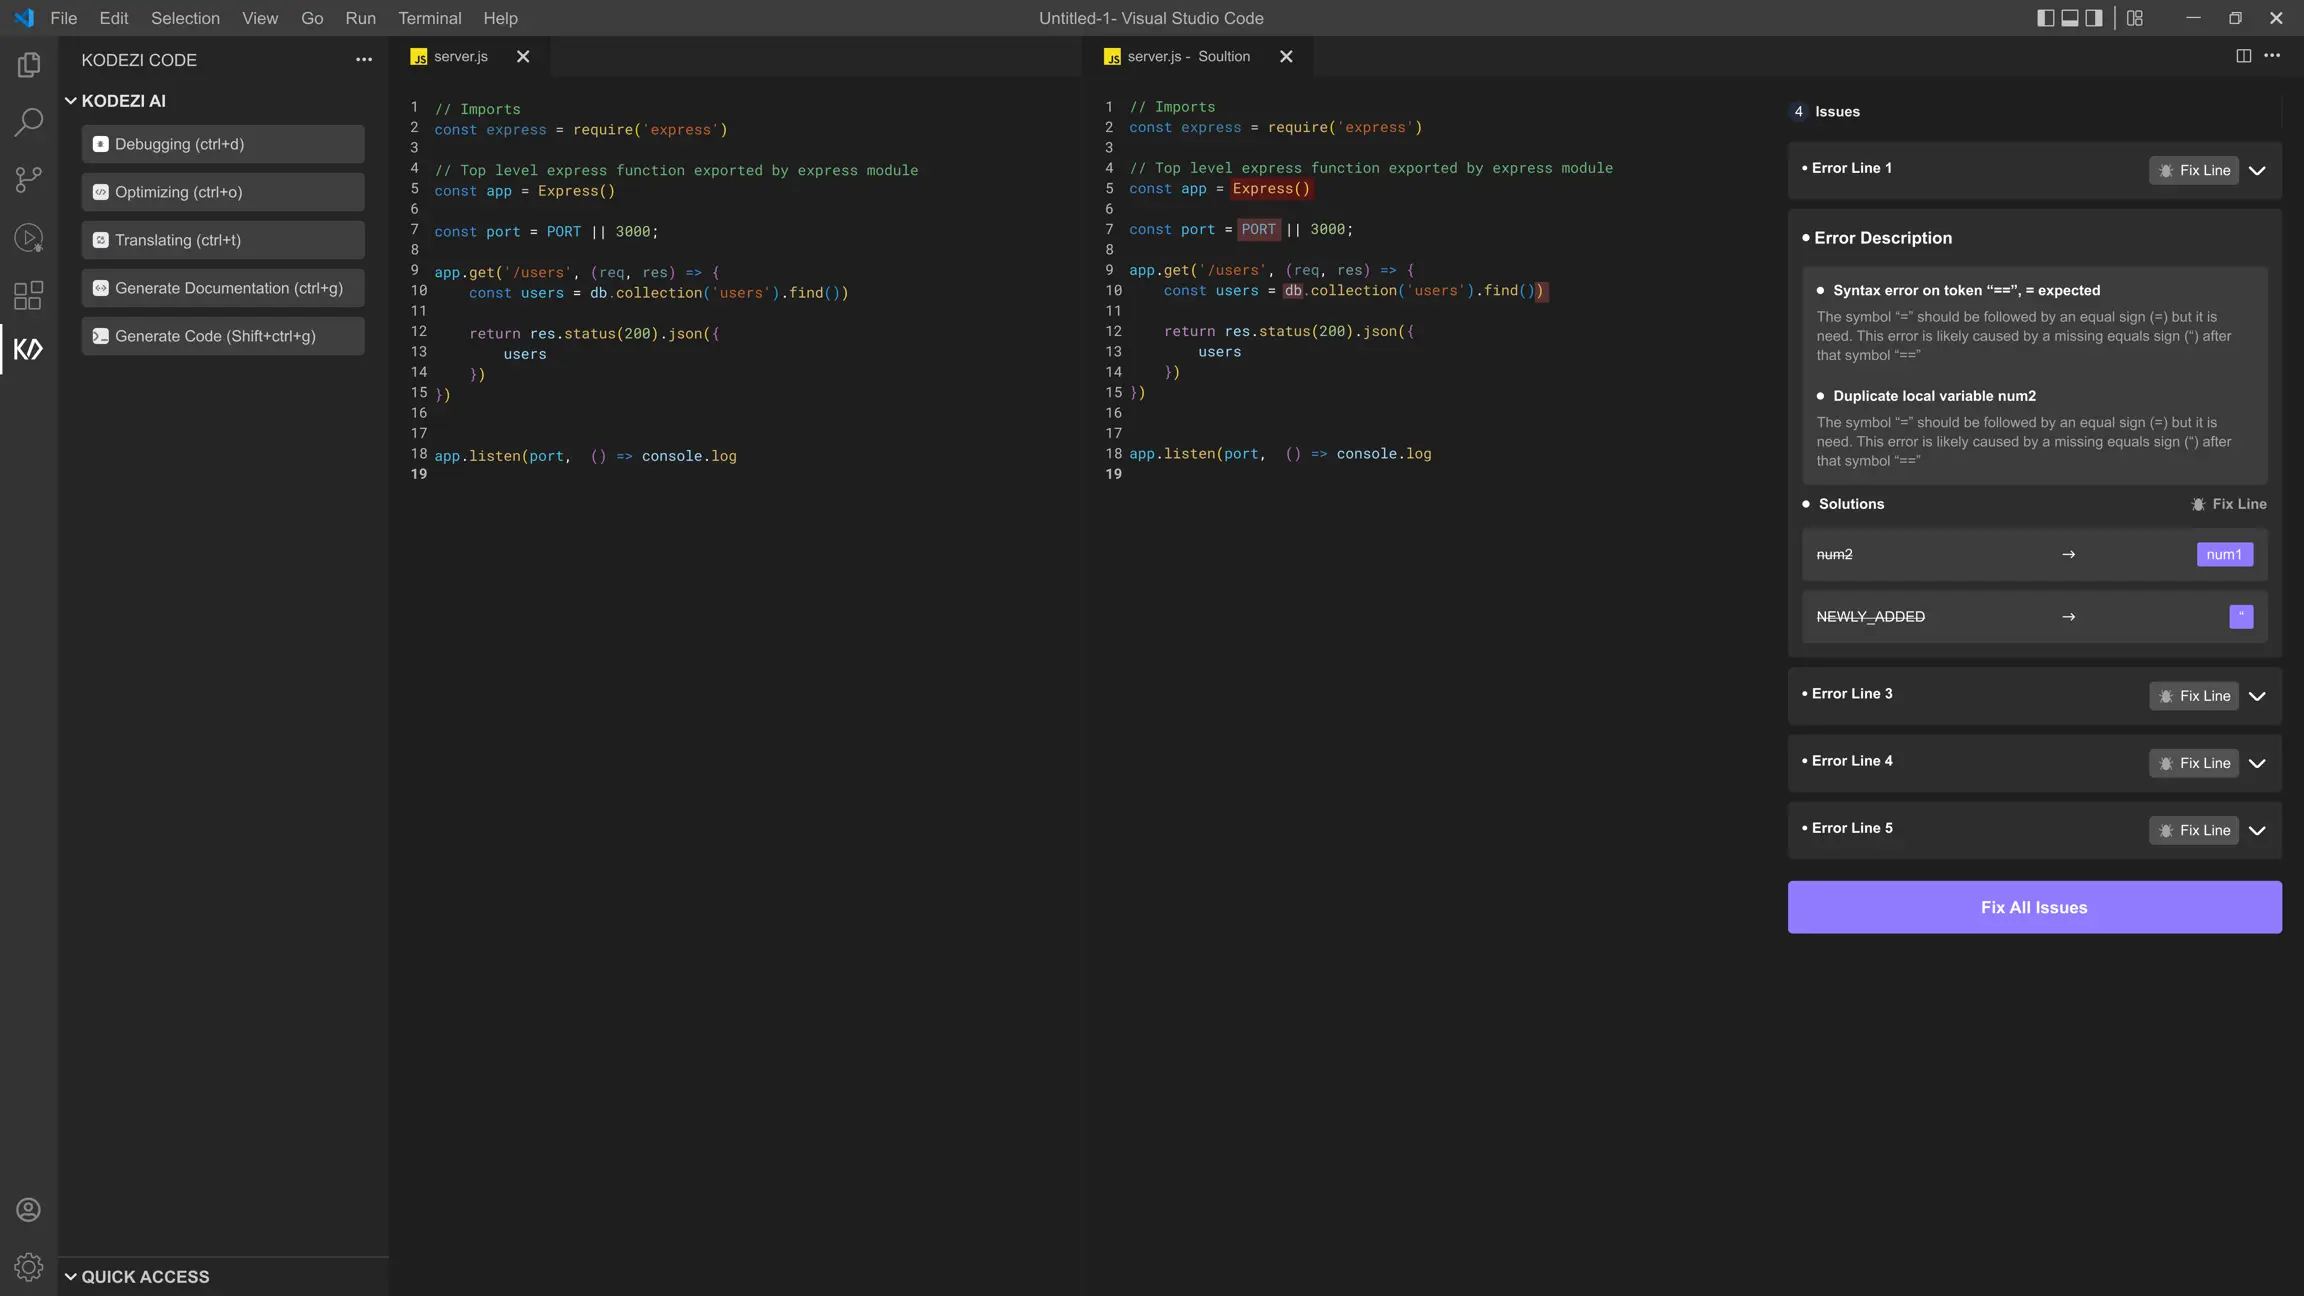
Task: Open the Accounts icon in activity bar
Action: pyautogui.click(x=28, y=1210)
